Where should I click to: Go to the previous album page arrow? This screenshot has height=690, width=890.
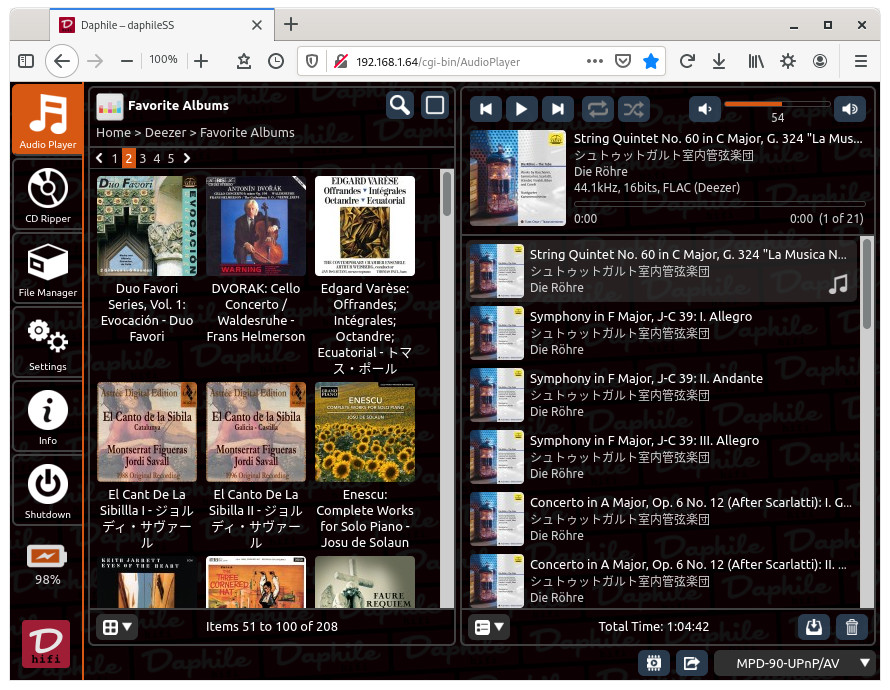(x=100, y=158)
